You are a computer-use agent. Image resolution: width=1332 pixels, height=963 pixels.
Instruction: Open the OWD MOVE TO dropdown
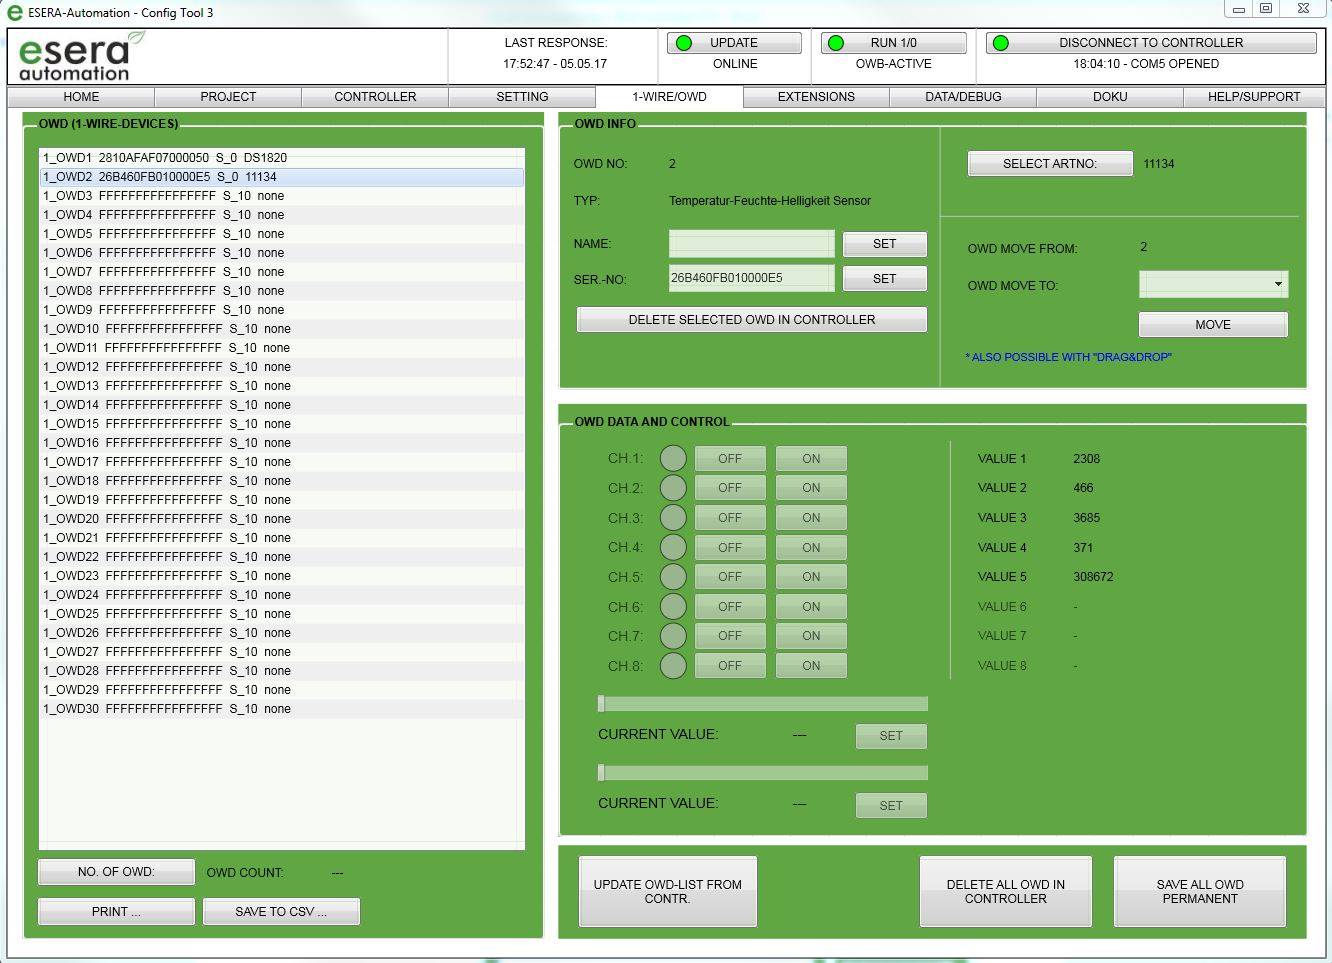tap(1277, 284)
